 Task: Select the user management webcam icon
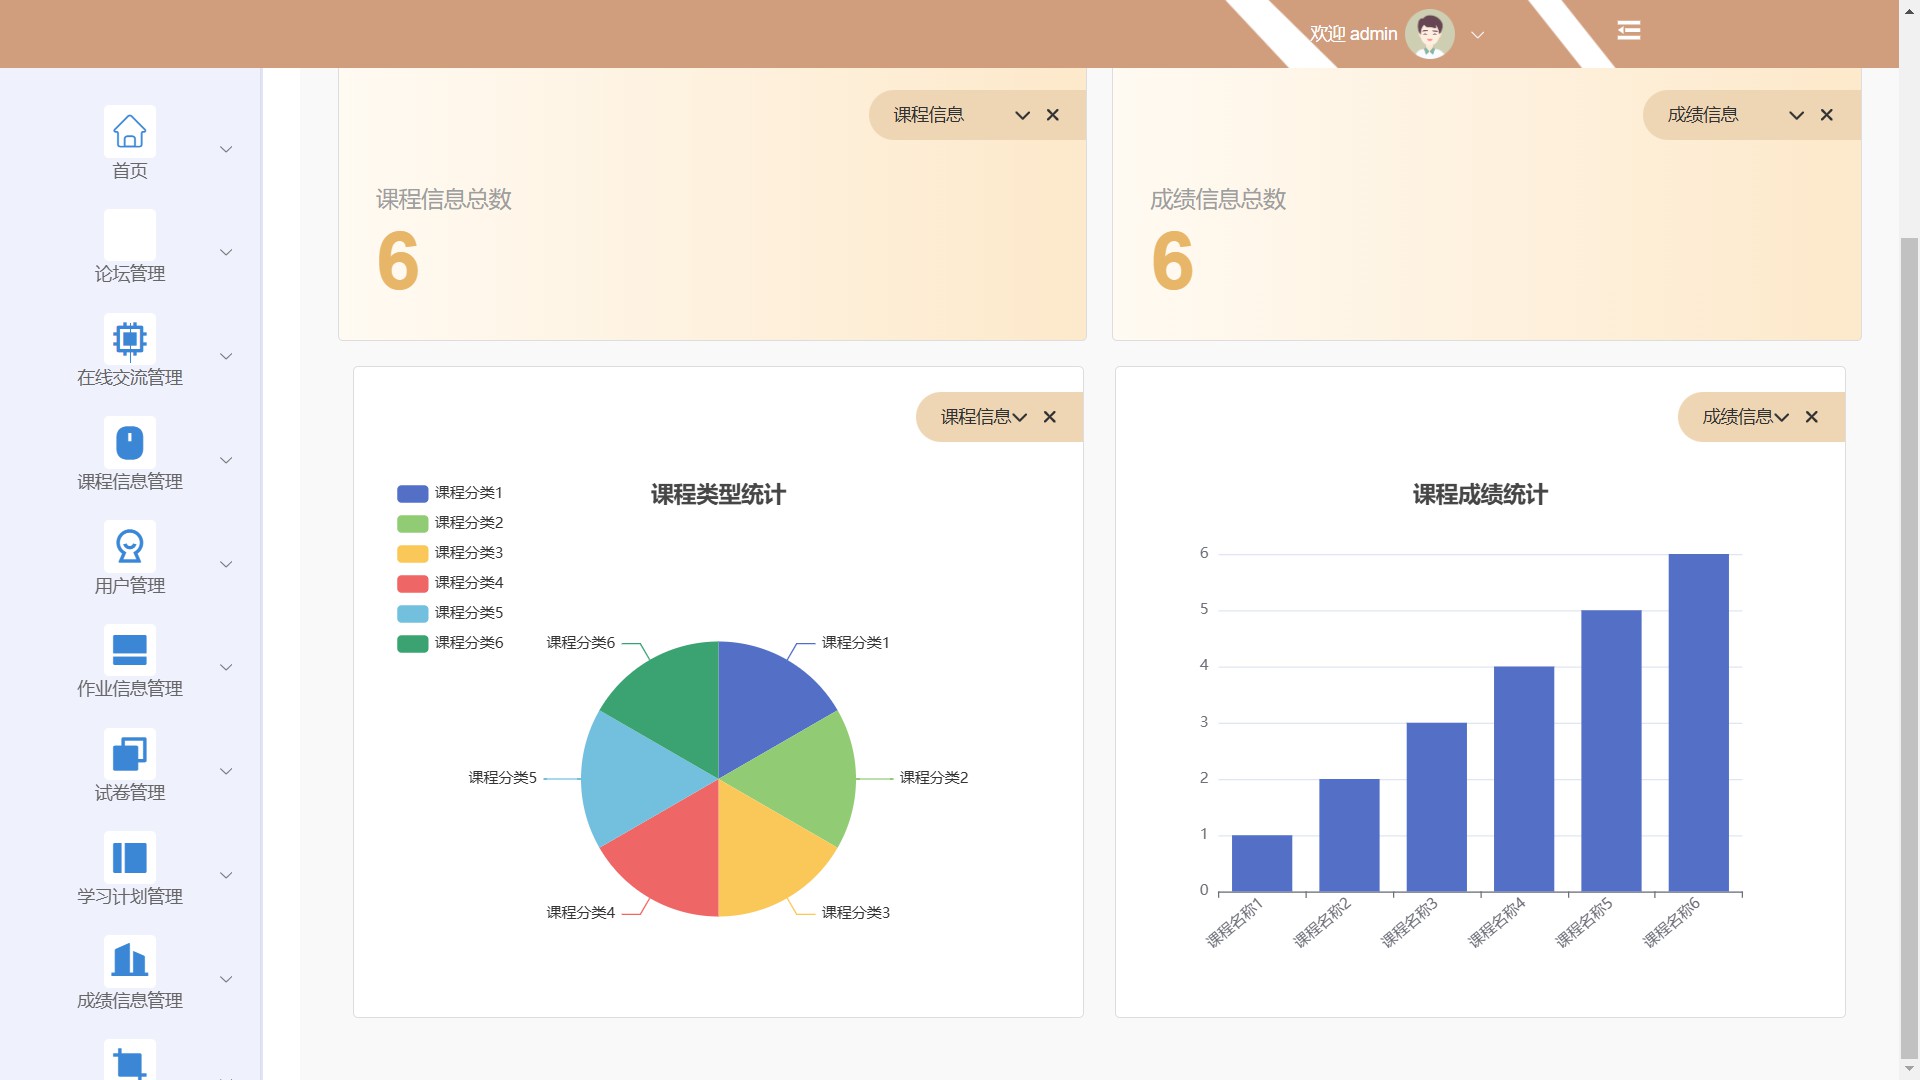pyautogui.click(x=129, y=547)
